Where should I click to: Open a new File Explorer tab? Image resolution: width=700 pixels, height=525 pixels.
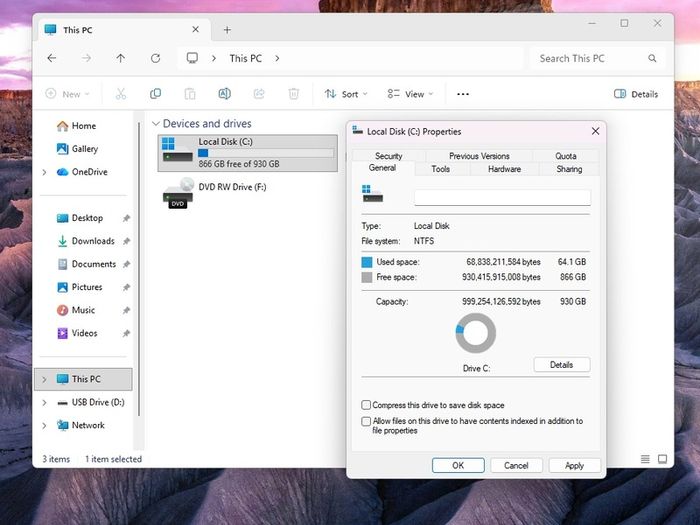coord(227,30)
